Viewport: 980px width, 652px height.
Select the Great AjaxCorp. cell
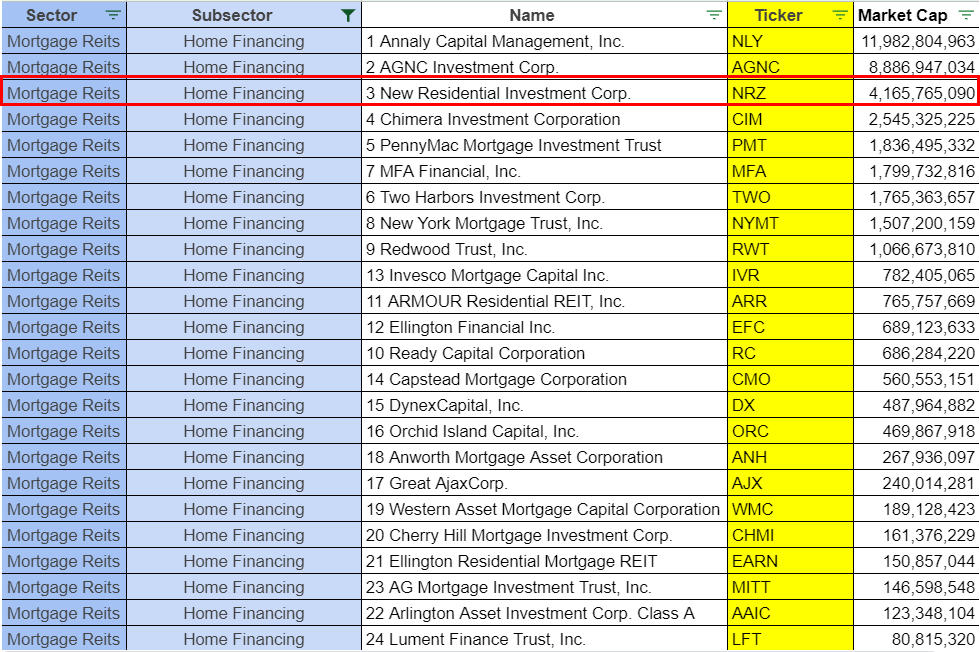(544, 483)
